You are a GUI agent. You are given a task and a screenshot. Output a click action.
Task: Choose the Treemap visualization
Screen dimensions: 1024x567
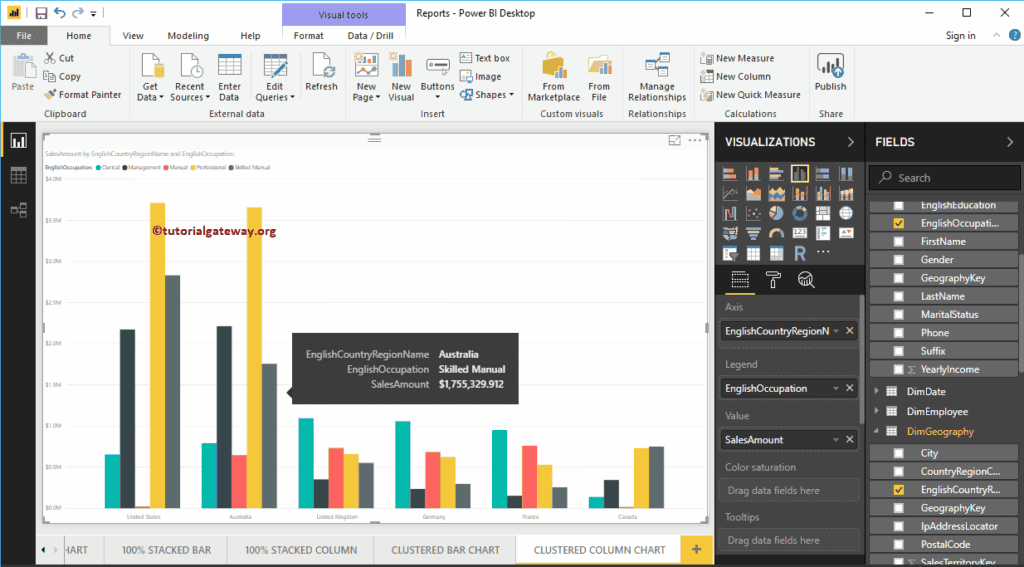tap(823, 213)
